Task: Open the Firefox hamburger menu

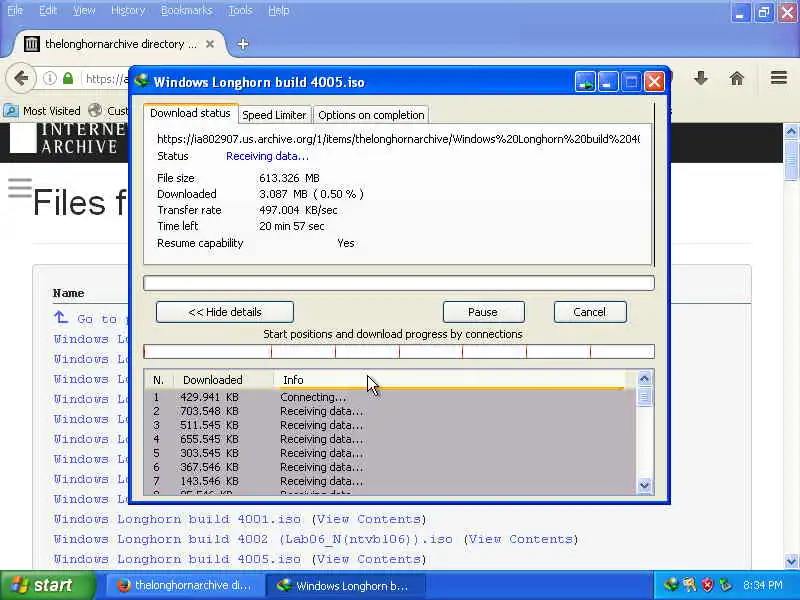Action: (x=779, y=78)
